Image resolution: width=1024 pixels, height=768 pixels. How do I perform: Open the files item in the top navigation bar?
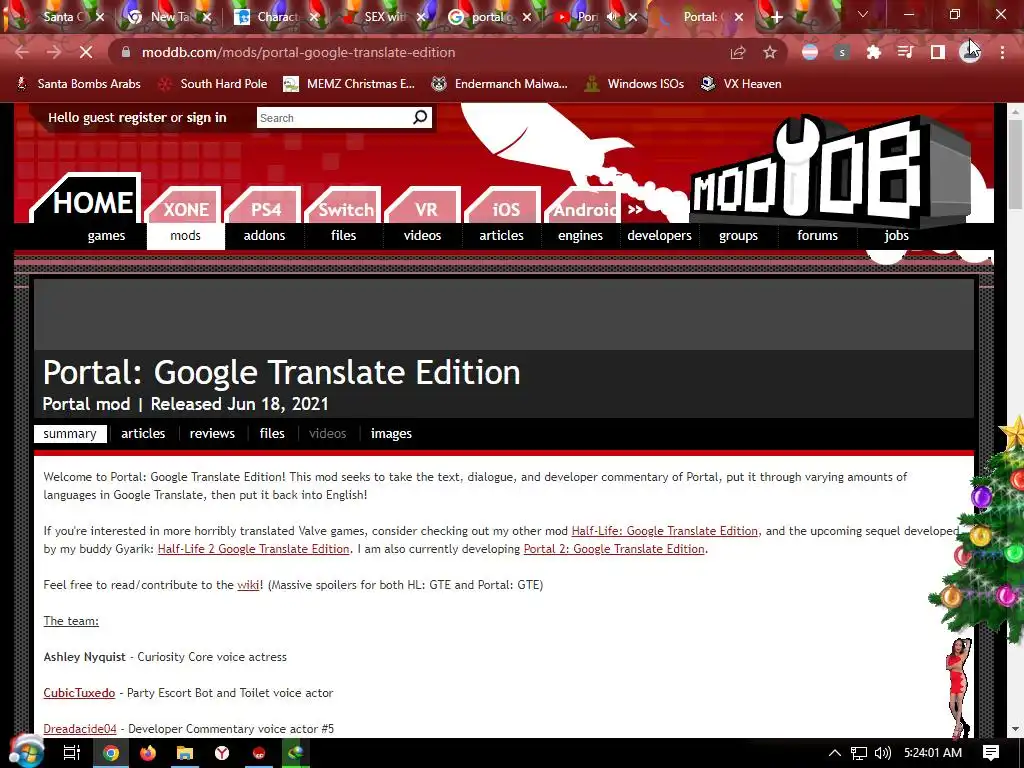344,235
